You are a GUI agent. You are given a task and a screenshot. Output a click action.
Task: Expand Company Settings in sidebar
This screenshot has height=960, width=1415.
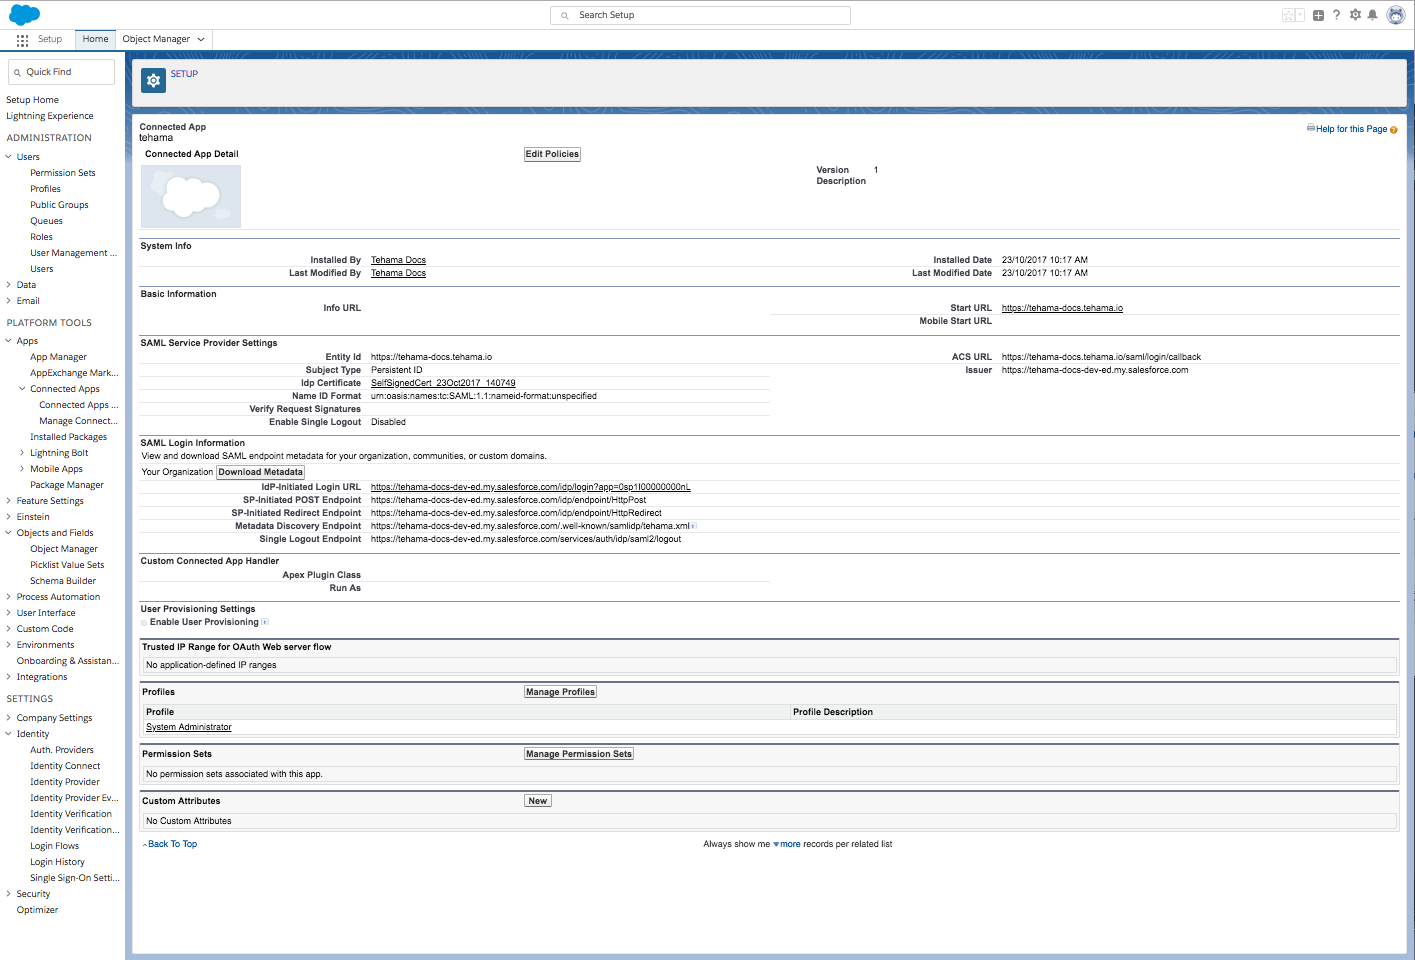(x=9, y=718)
